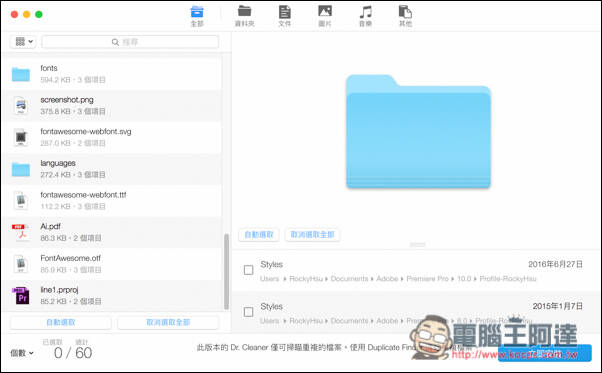Select the 全部 (All) category tab

[x=197, y=16]
